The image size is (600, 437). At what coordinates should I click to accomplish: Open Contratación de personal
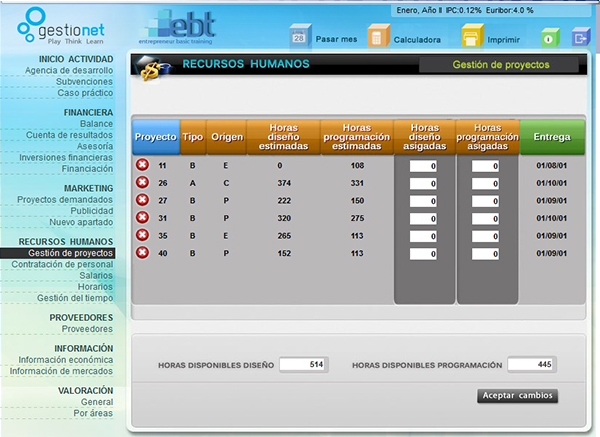pyautogui.click(x=62, y=264)
